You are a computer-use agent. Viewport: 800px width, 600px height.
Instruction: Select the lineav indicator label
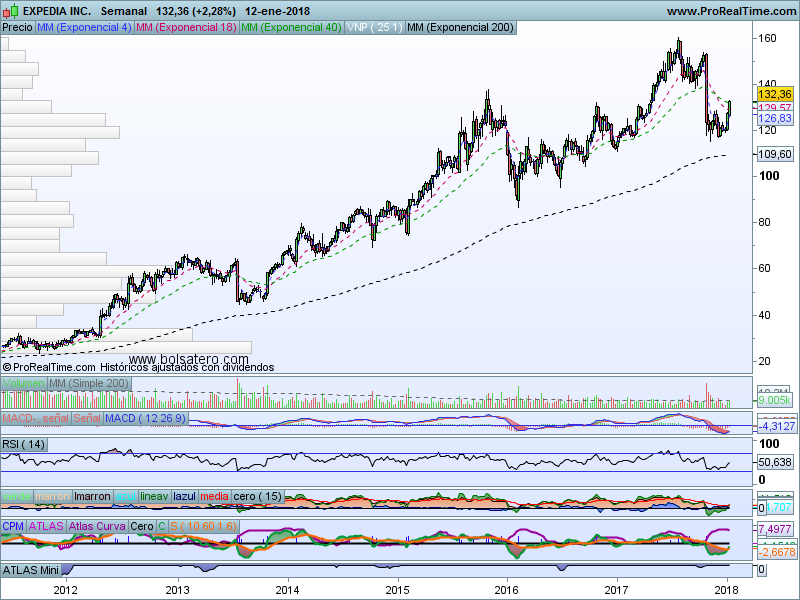(x=154, y=496)
